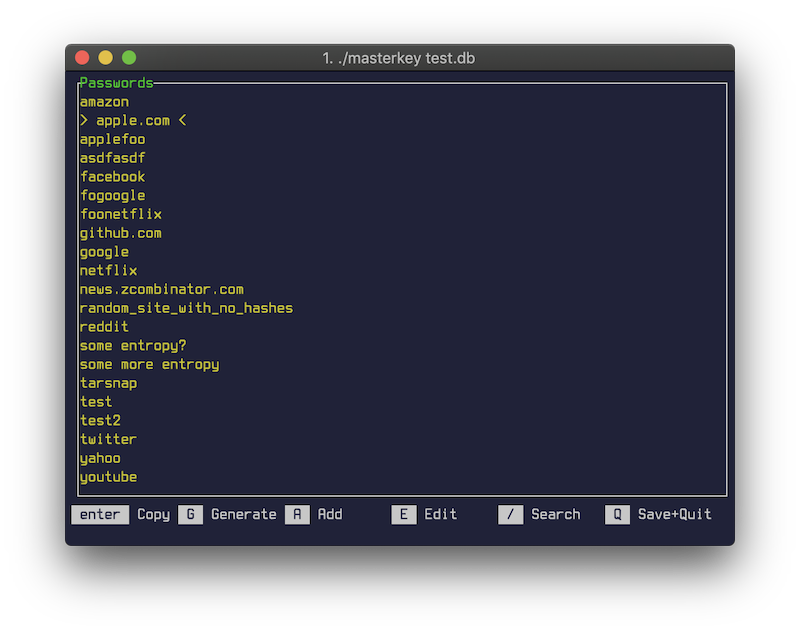Select the facebook password entry
This screenshot has width=800, height=632.
tap(113, 177)
